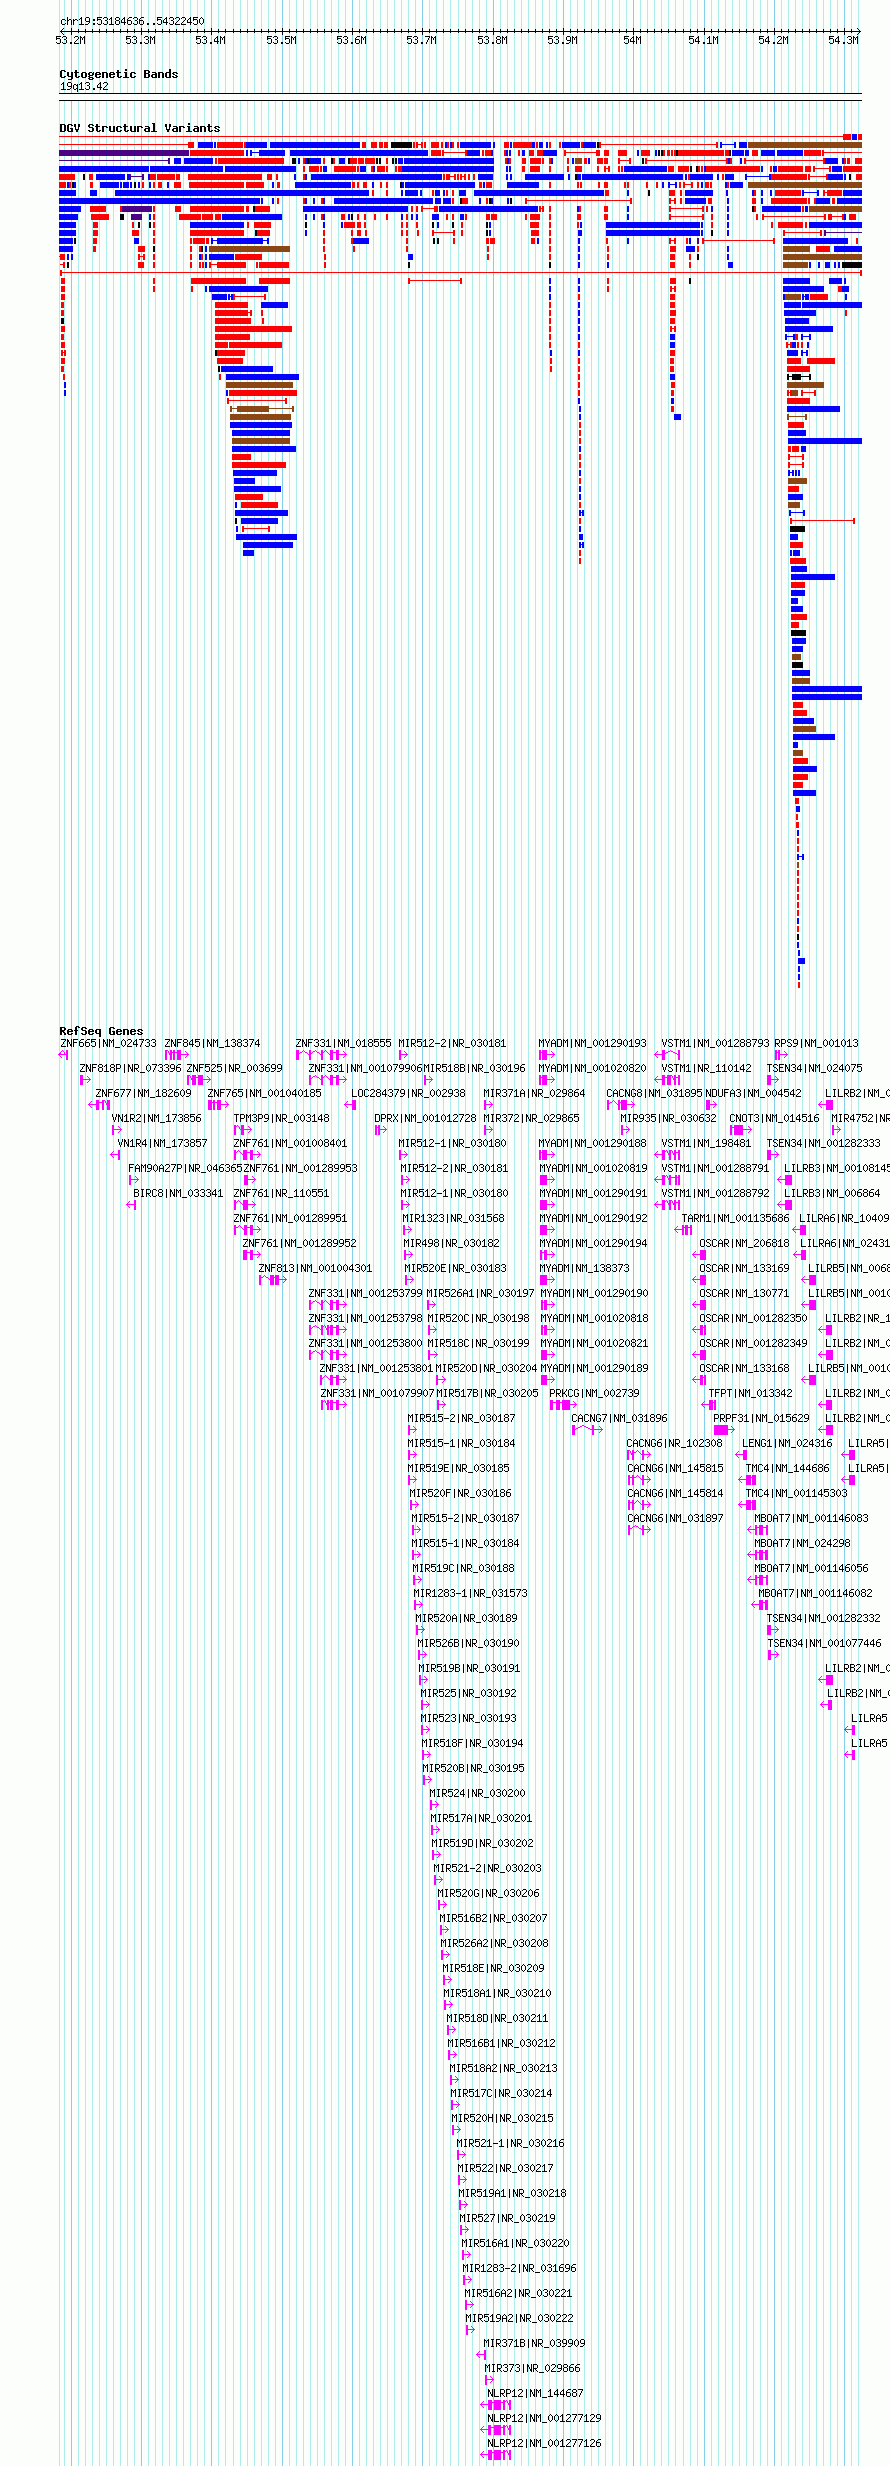Image resolution: width=890 pixels, height=2466 pixels.
Task: Open MIR371B|NR_039909 microRNA label
Action: 534,2343
